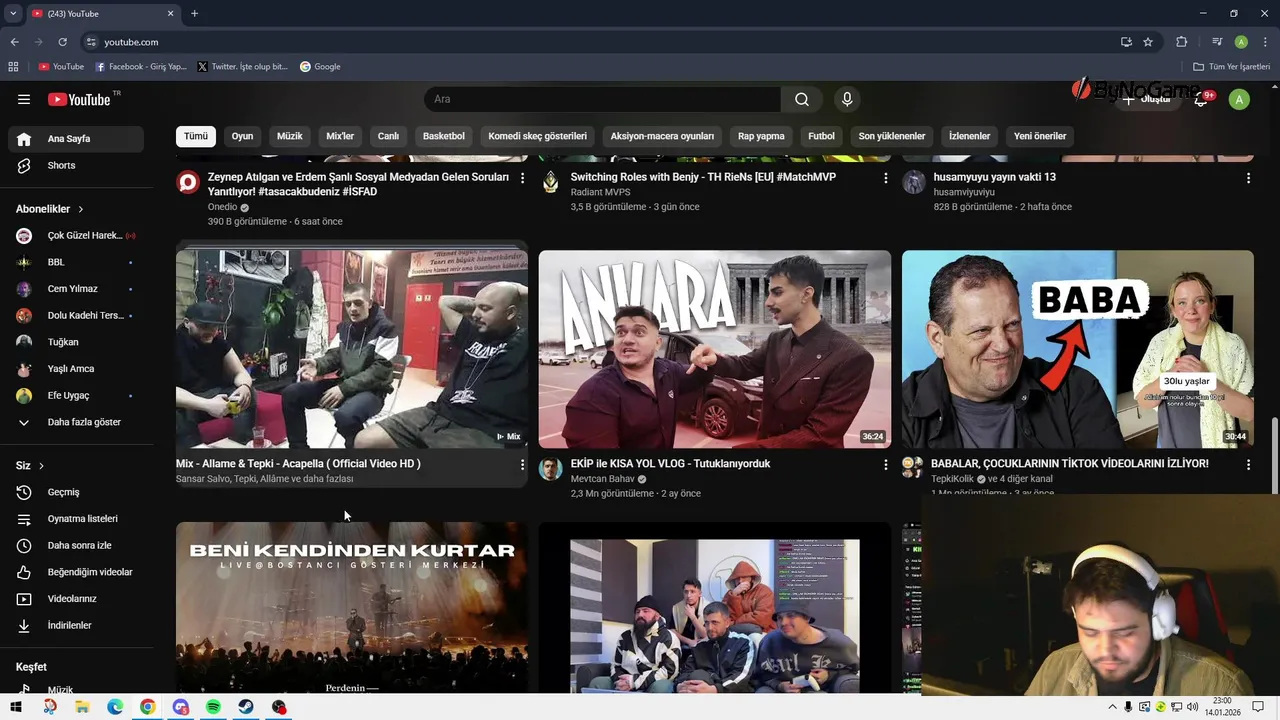Open options for the Zeynep Atılgan video
This screenshot has height=720, width=1280.
pyautogui.click(x=522, y=178)
